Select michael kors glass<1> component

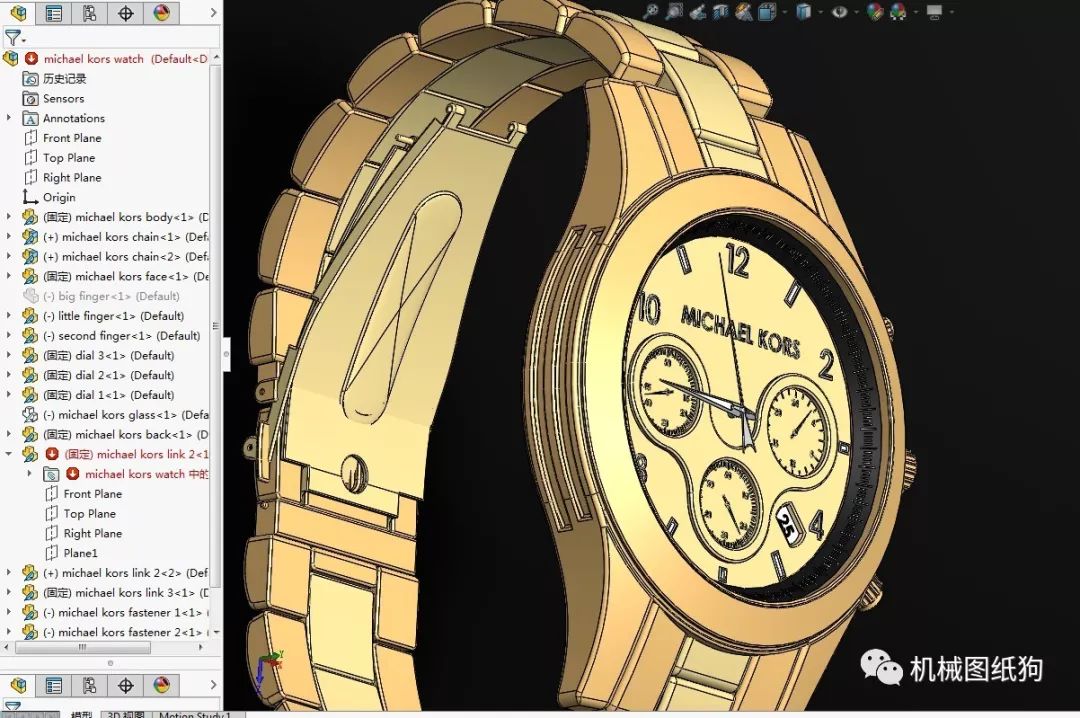115,415
